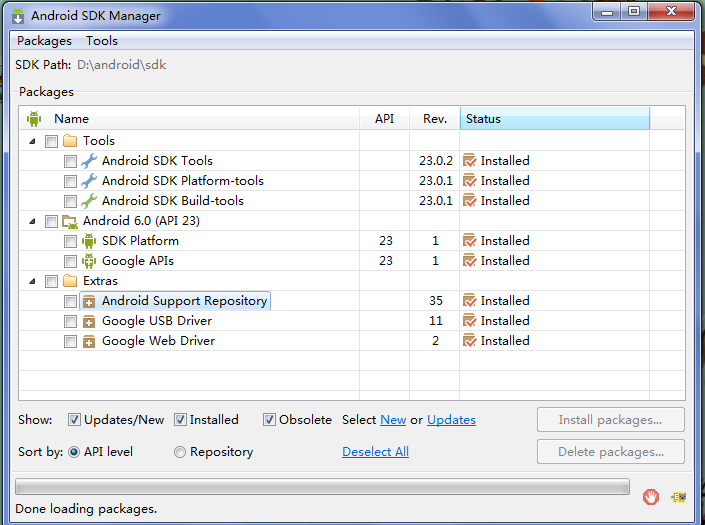Click the Done loading packages status text
Screen dimensions: 705x525
(x=86, y=509)
